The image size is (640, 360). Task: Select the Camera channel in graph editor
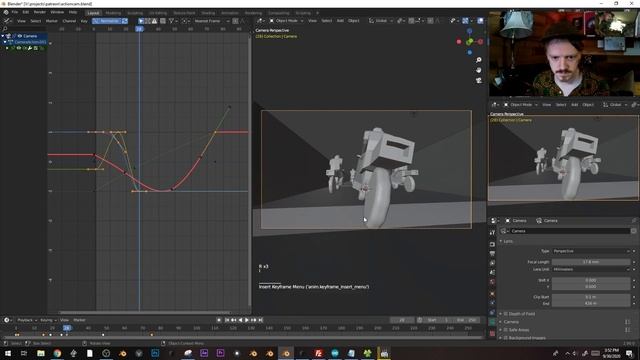click(30, 36)
